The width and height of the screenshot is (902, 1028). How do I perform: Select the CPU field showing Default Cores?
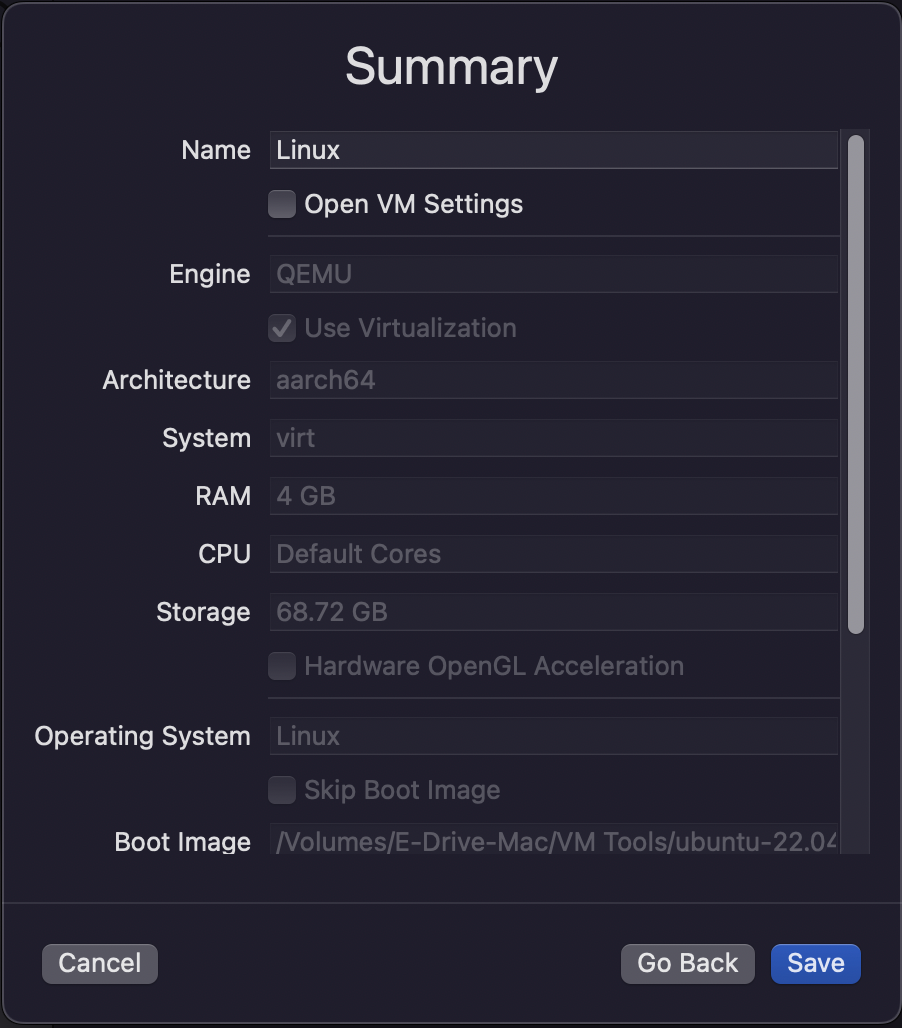pyautogui.click(x=554, y=554)
